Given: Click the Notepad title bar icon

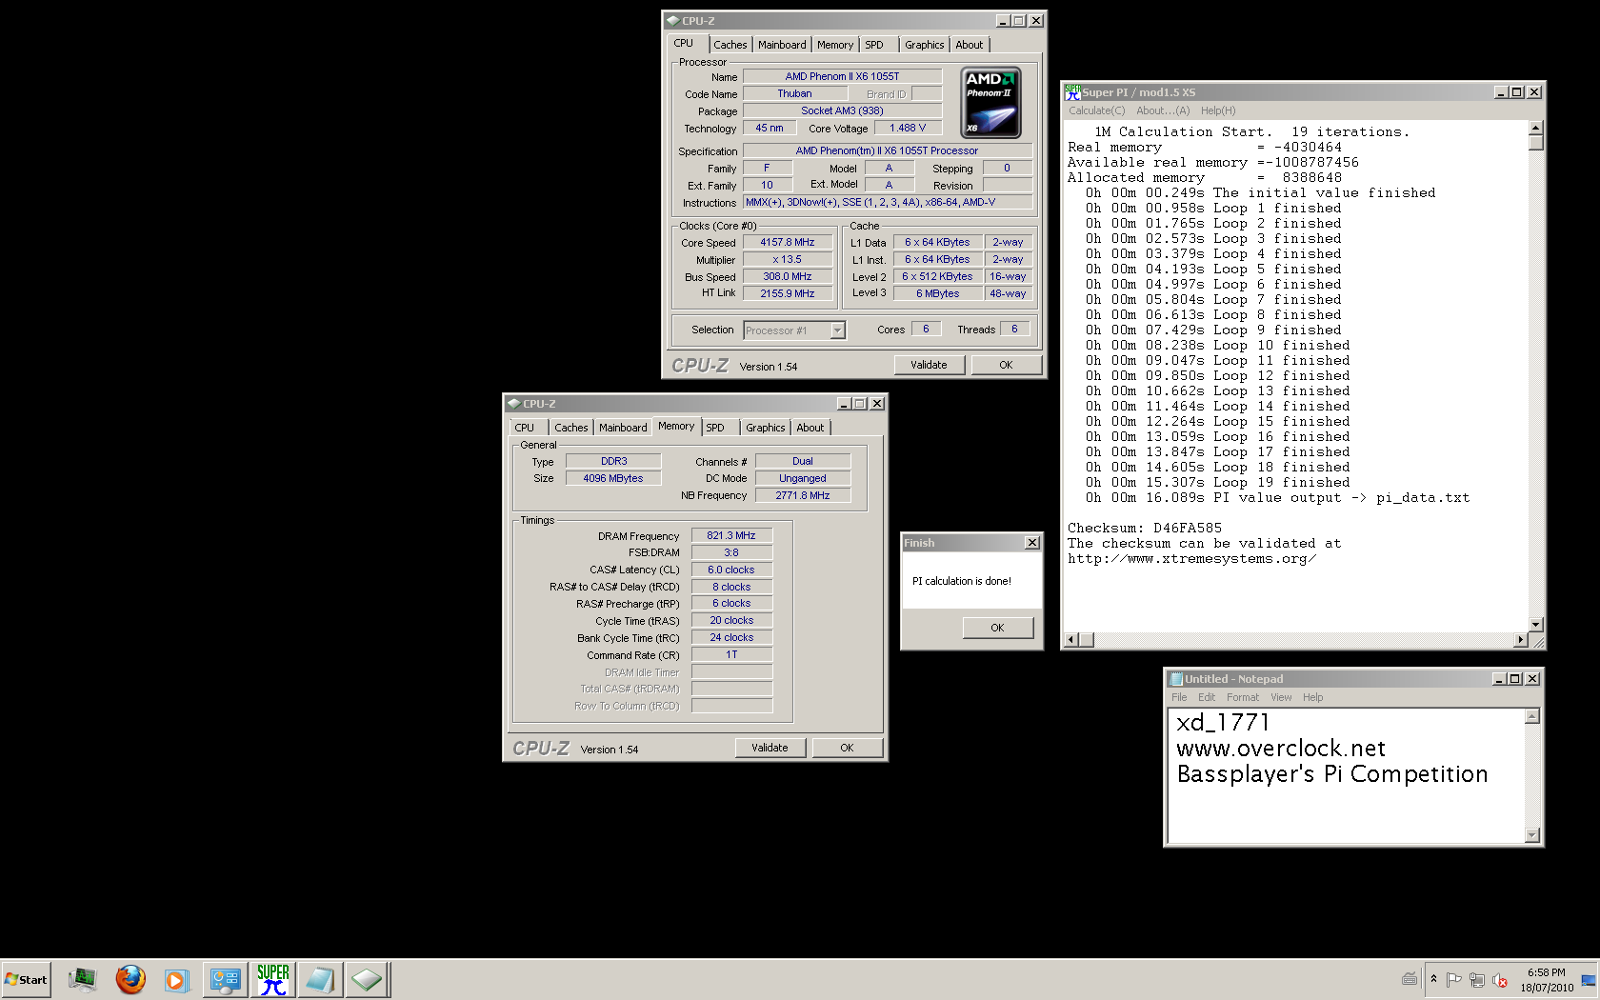Looking at the screenshot, I should tap(1176, 679).
